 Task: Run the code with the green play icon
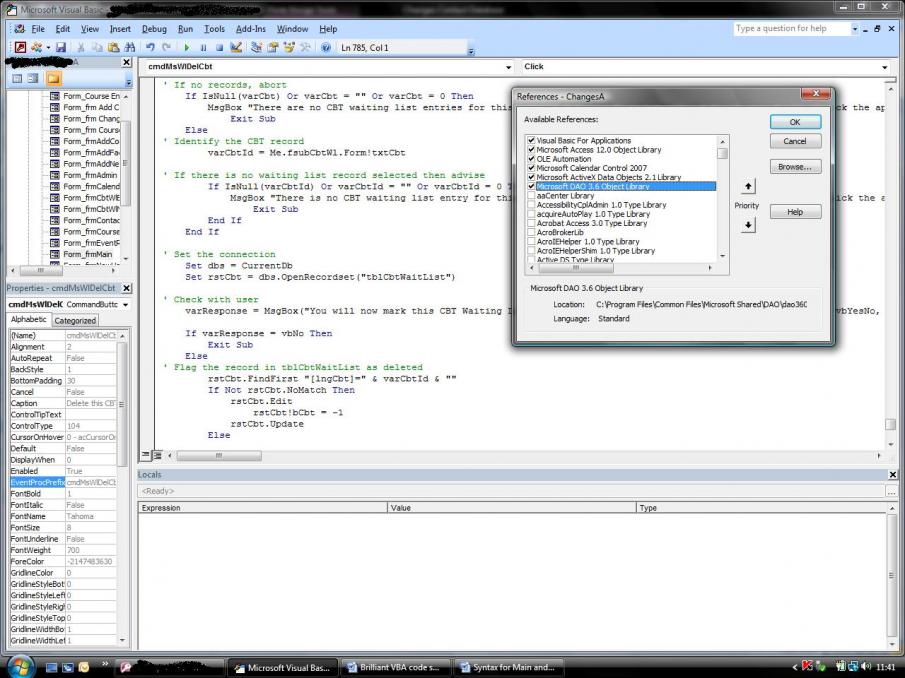pos(186,47)
